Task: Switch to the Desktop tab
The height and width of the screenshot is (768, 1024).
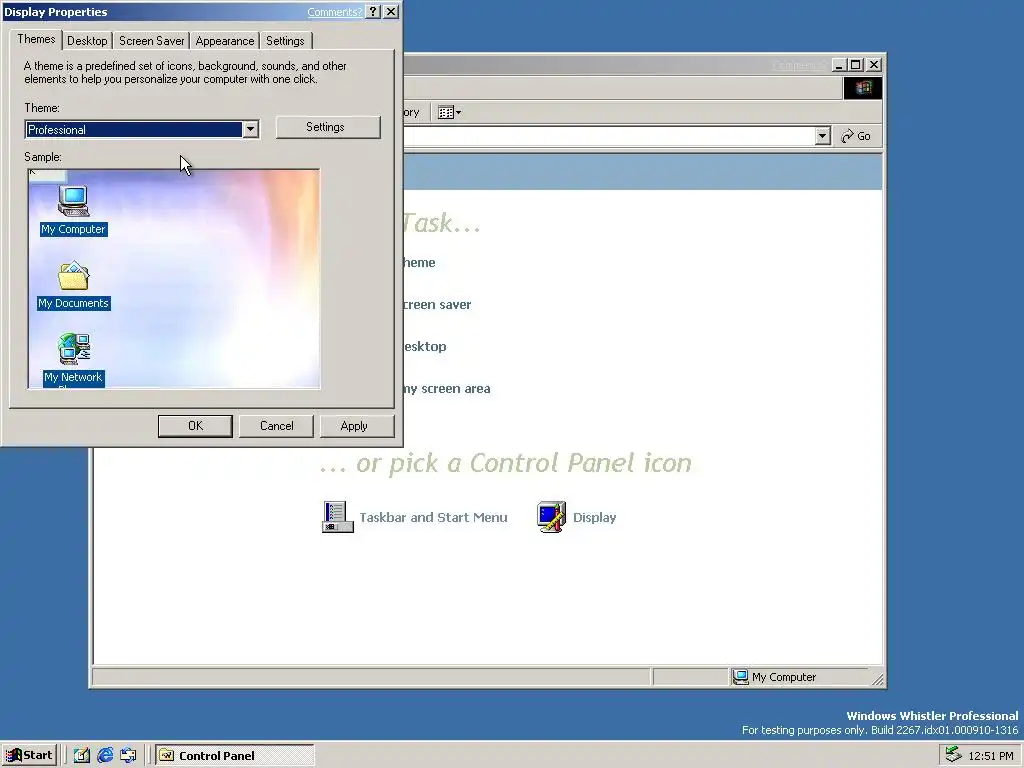Action: tap(87, 40)
